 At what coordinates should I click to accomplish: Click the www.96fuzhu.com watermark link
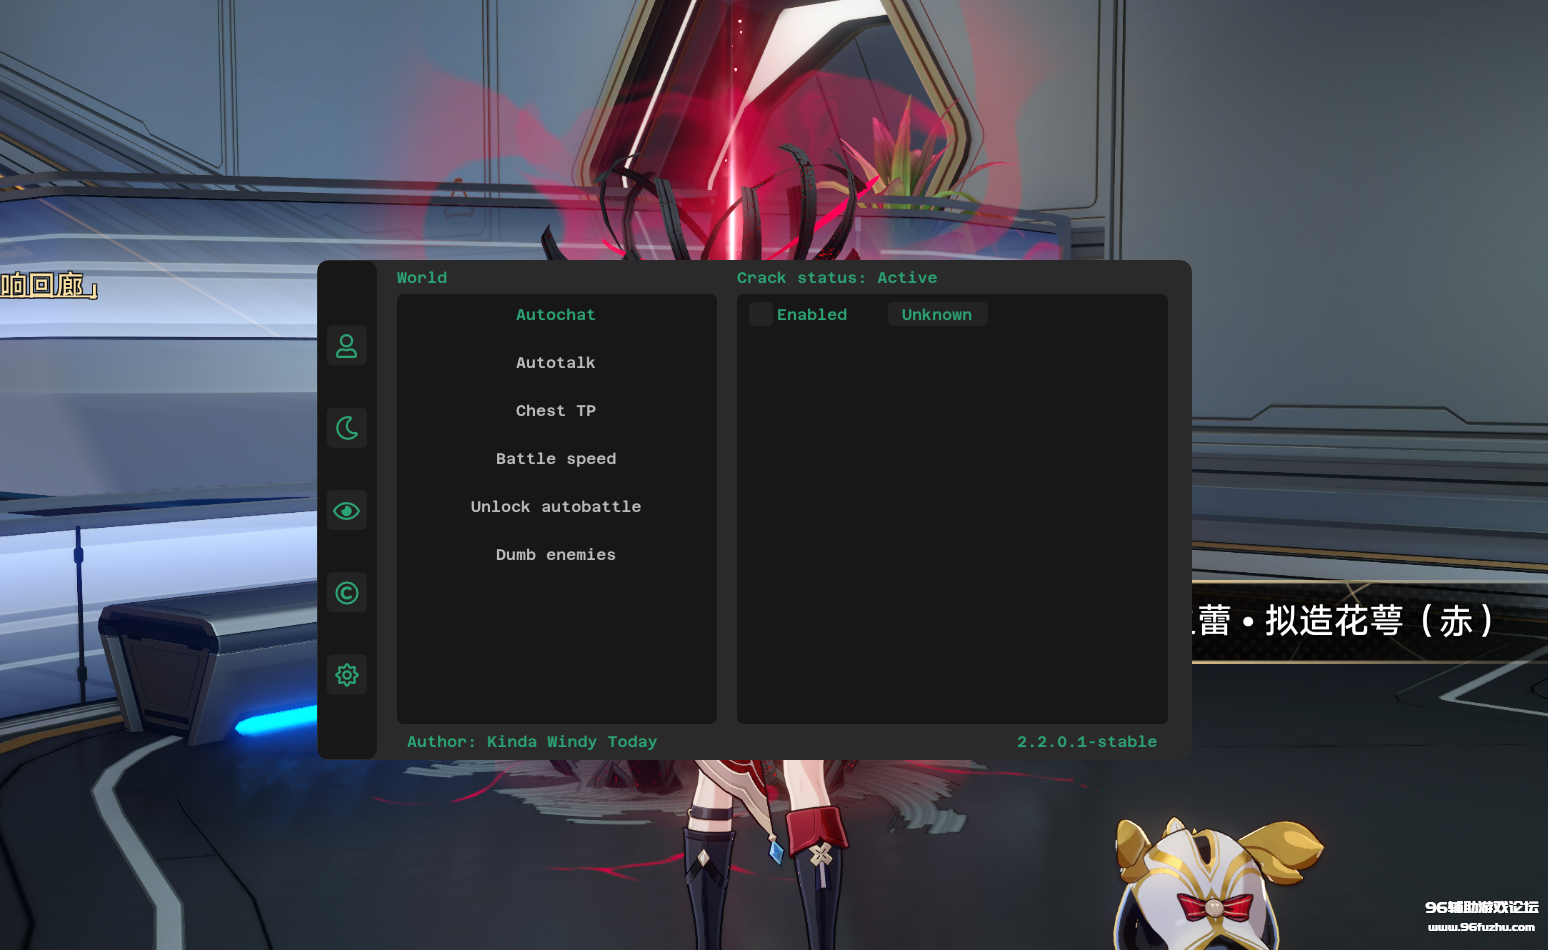[x=1481, y=927]
